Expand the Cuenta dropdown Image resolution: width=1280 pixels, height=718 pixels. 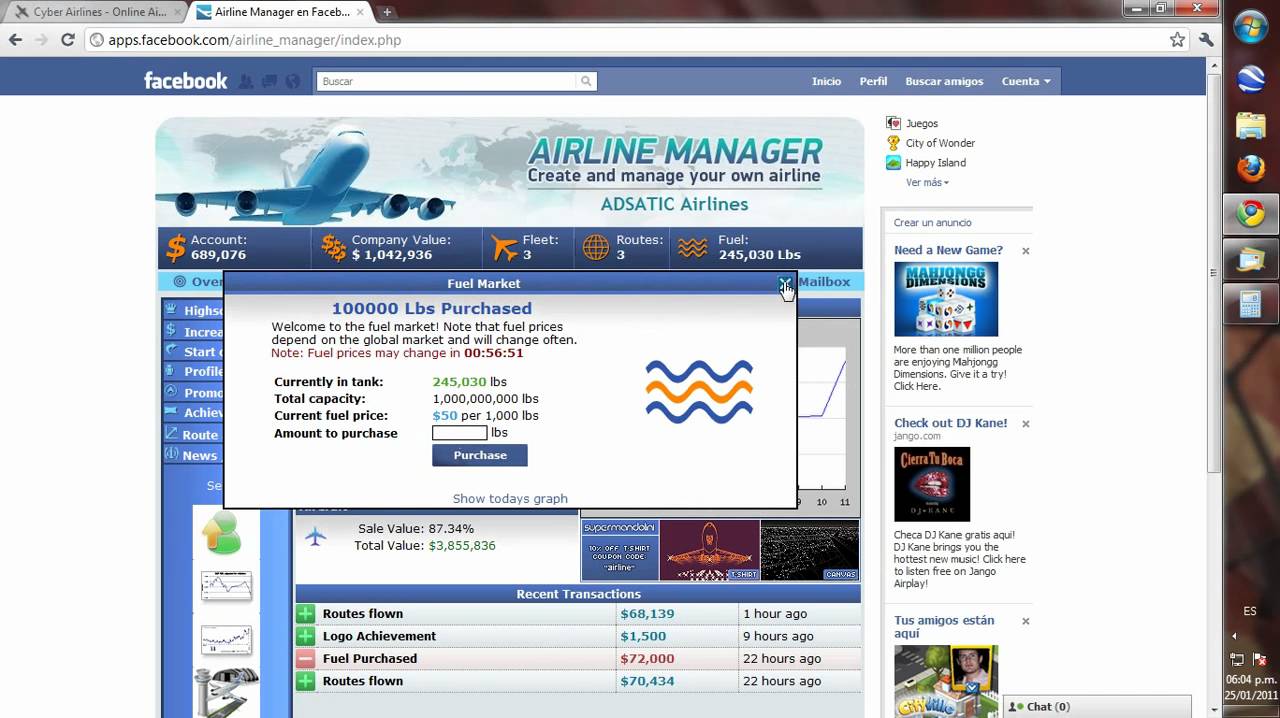pyautogui.click(x=1026, y=81)
